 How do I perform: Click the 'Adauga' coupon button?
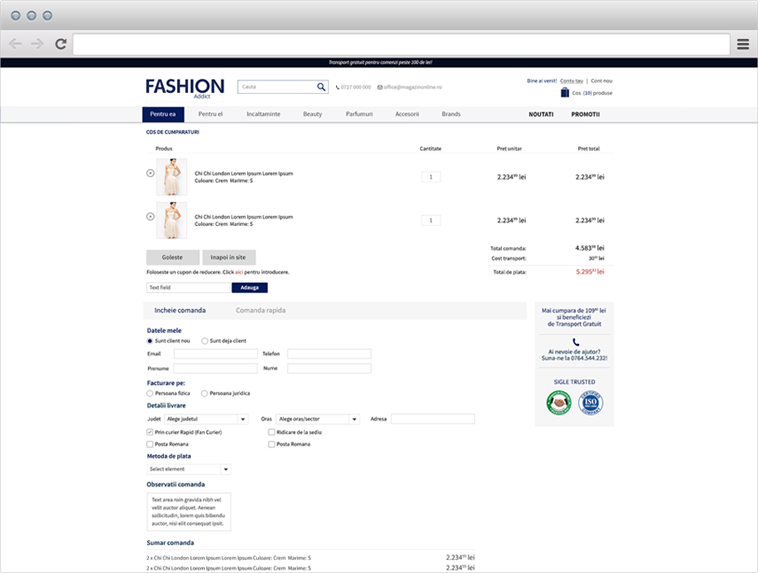(x=249, y=287)
